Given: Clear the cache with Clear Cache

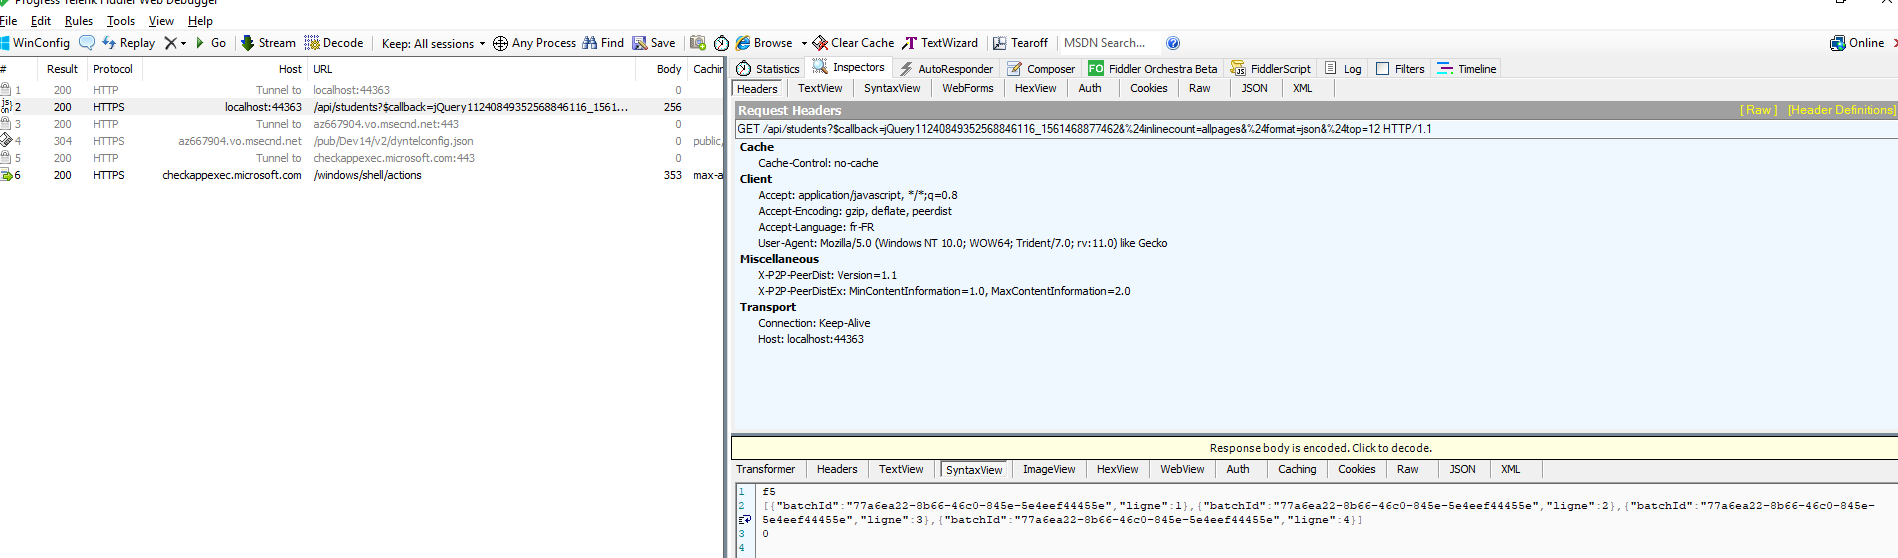Looking at the screenshot, I should pyautogui.click(x=853, y=43).
